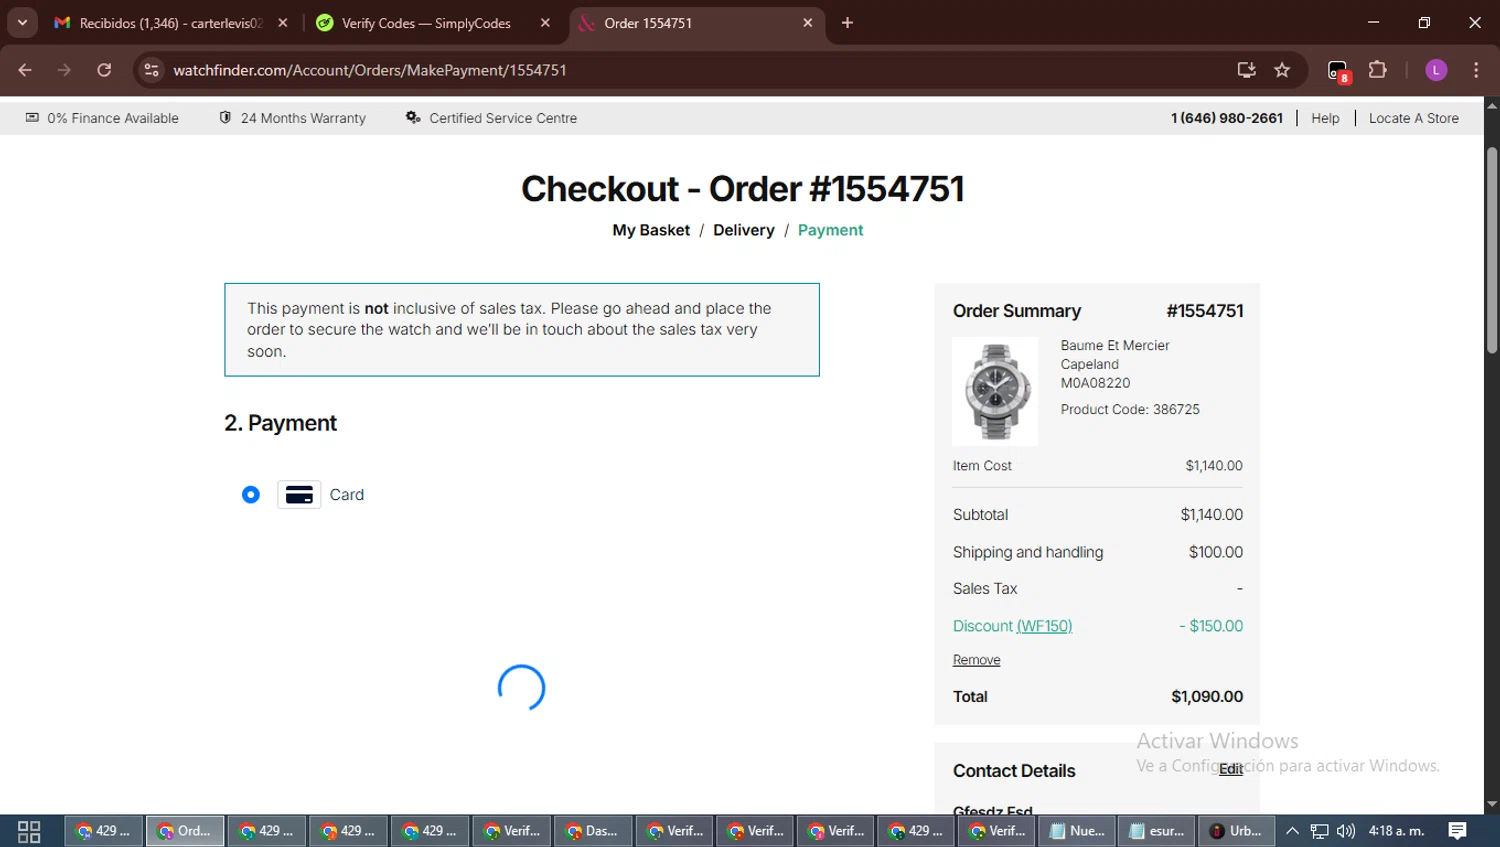Go back to the previous page
This screenshot has height=847, width=1500.
click(x=25, y=70)
